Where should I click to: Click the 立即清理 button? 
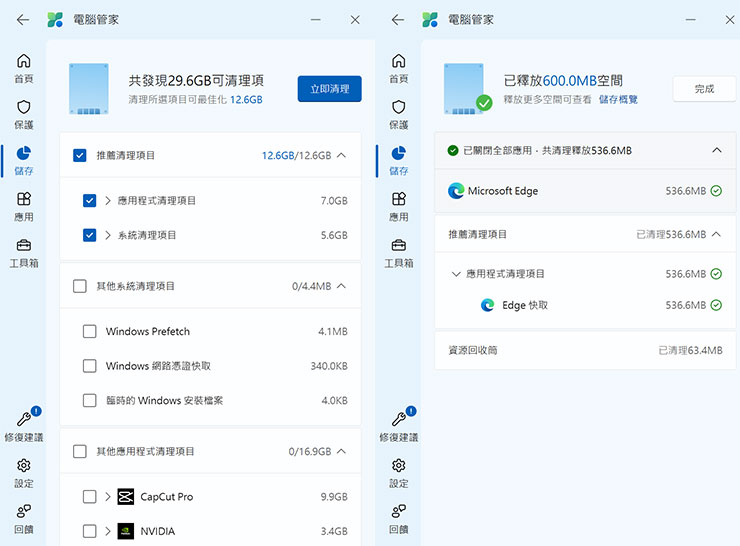[x=329, y=89]
